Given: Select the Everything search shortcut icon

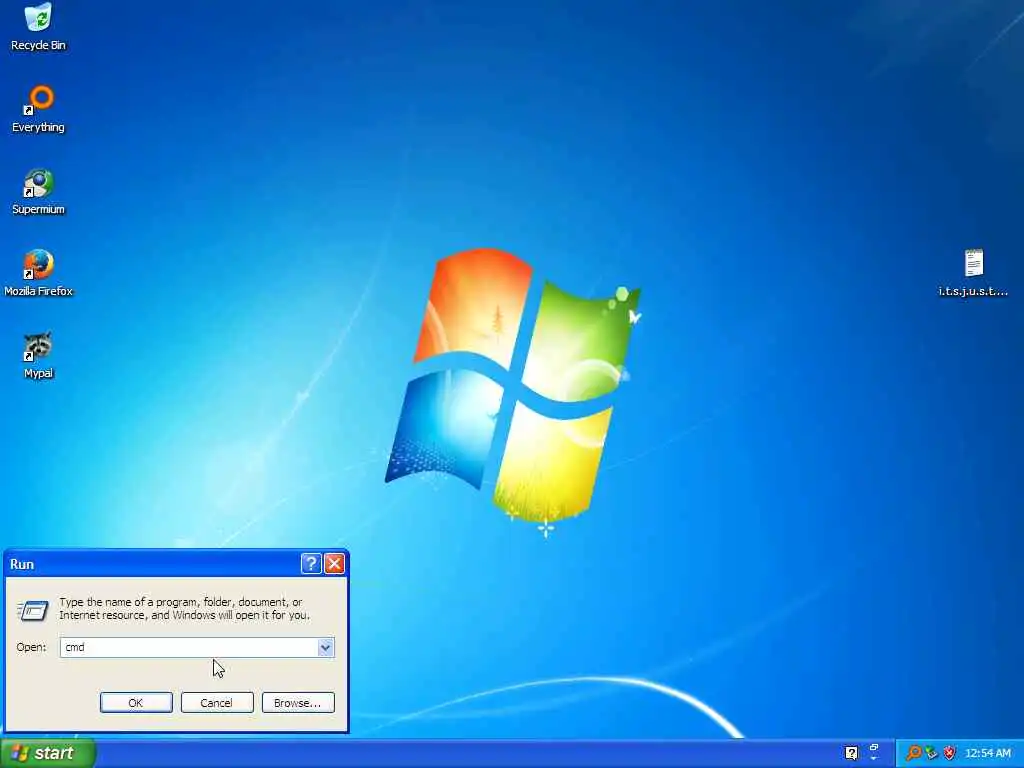Looking at the screenshot, I should 39,109.
